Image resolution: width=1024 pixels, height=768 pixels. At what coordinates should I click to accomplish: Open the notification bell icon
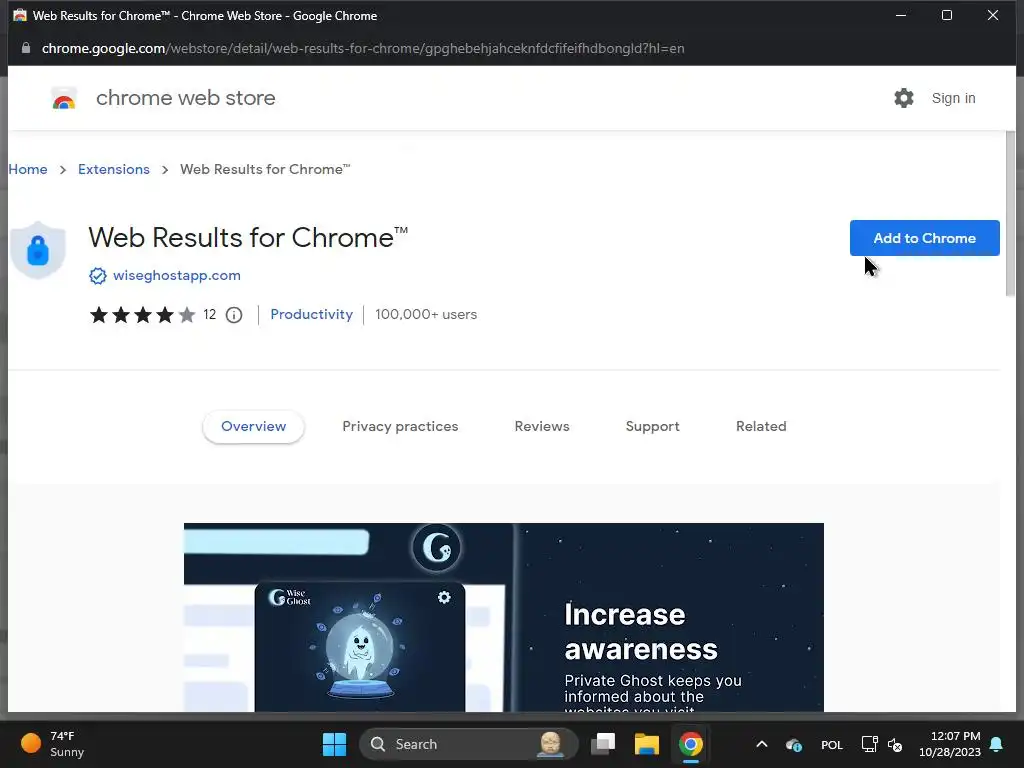[x=996, y=744]
